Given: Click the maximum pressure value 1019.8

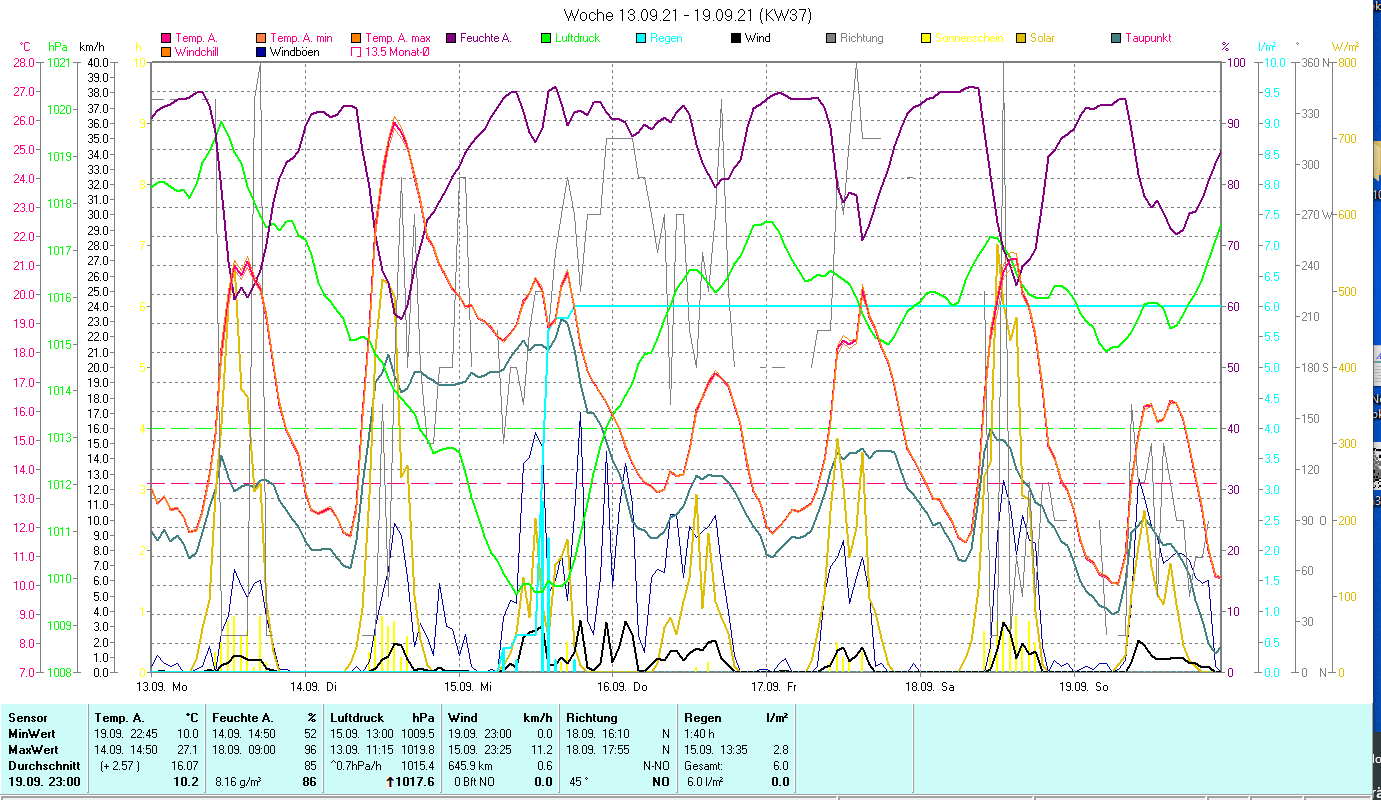Looking at the screenshot, I should click(x=418, y=750).
